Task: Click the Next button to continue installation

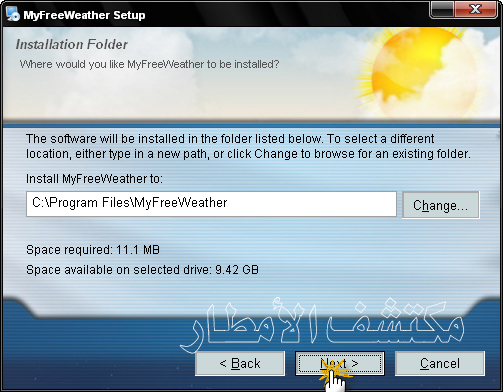Action: [x=340, y=363]
